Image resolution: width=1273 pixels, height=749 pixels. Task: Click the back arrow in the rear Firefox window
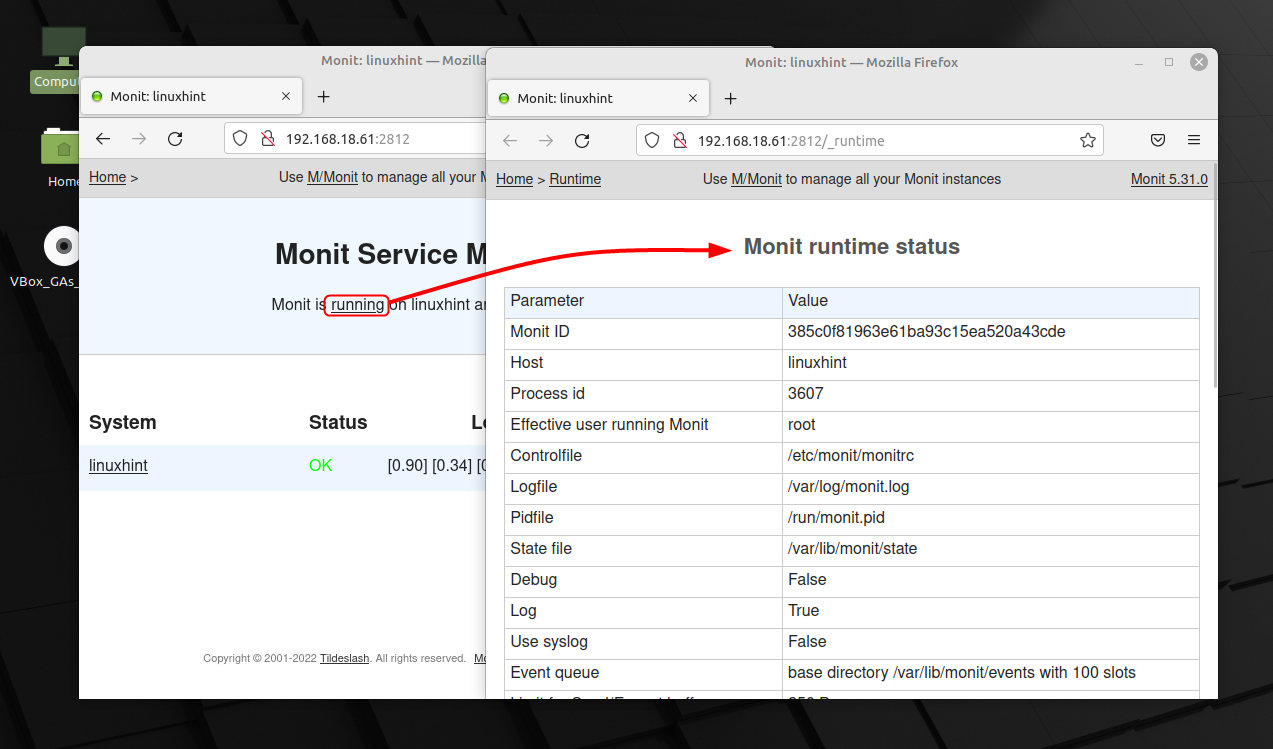point(103,139)
